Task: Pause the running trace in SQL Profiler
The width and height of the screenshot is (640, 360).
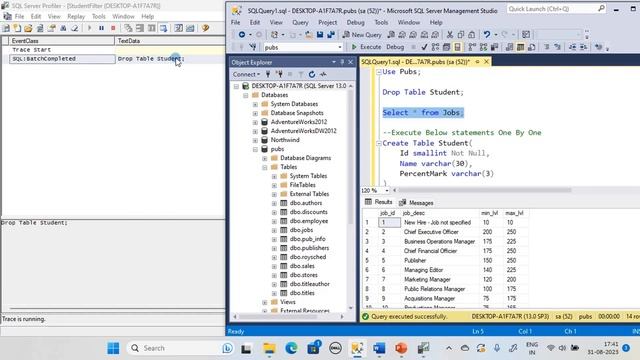Action: (x=101, y=28)
